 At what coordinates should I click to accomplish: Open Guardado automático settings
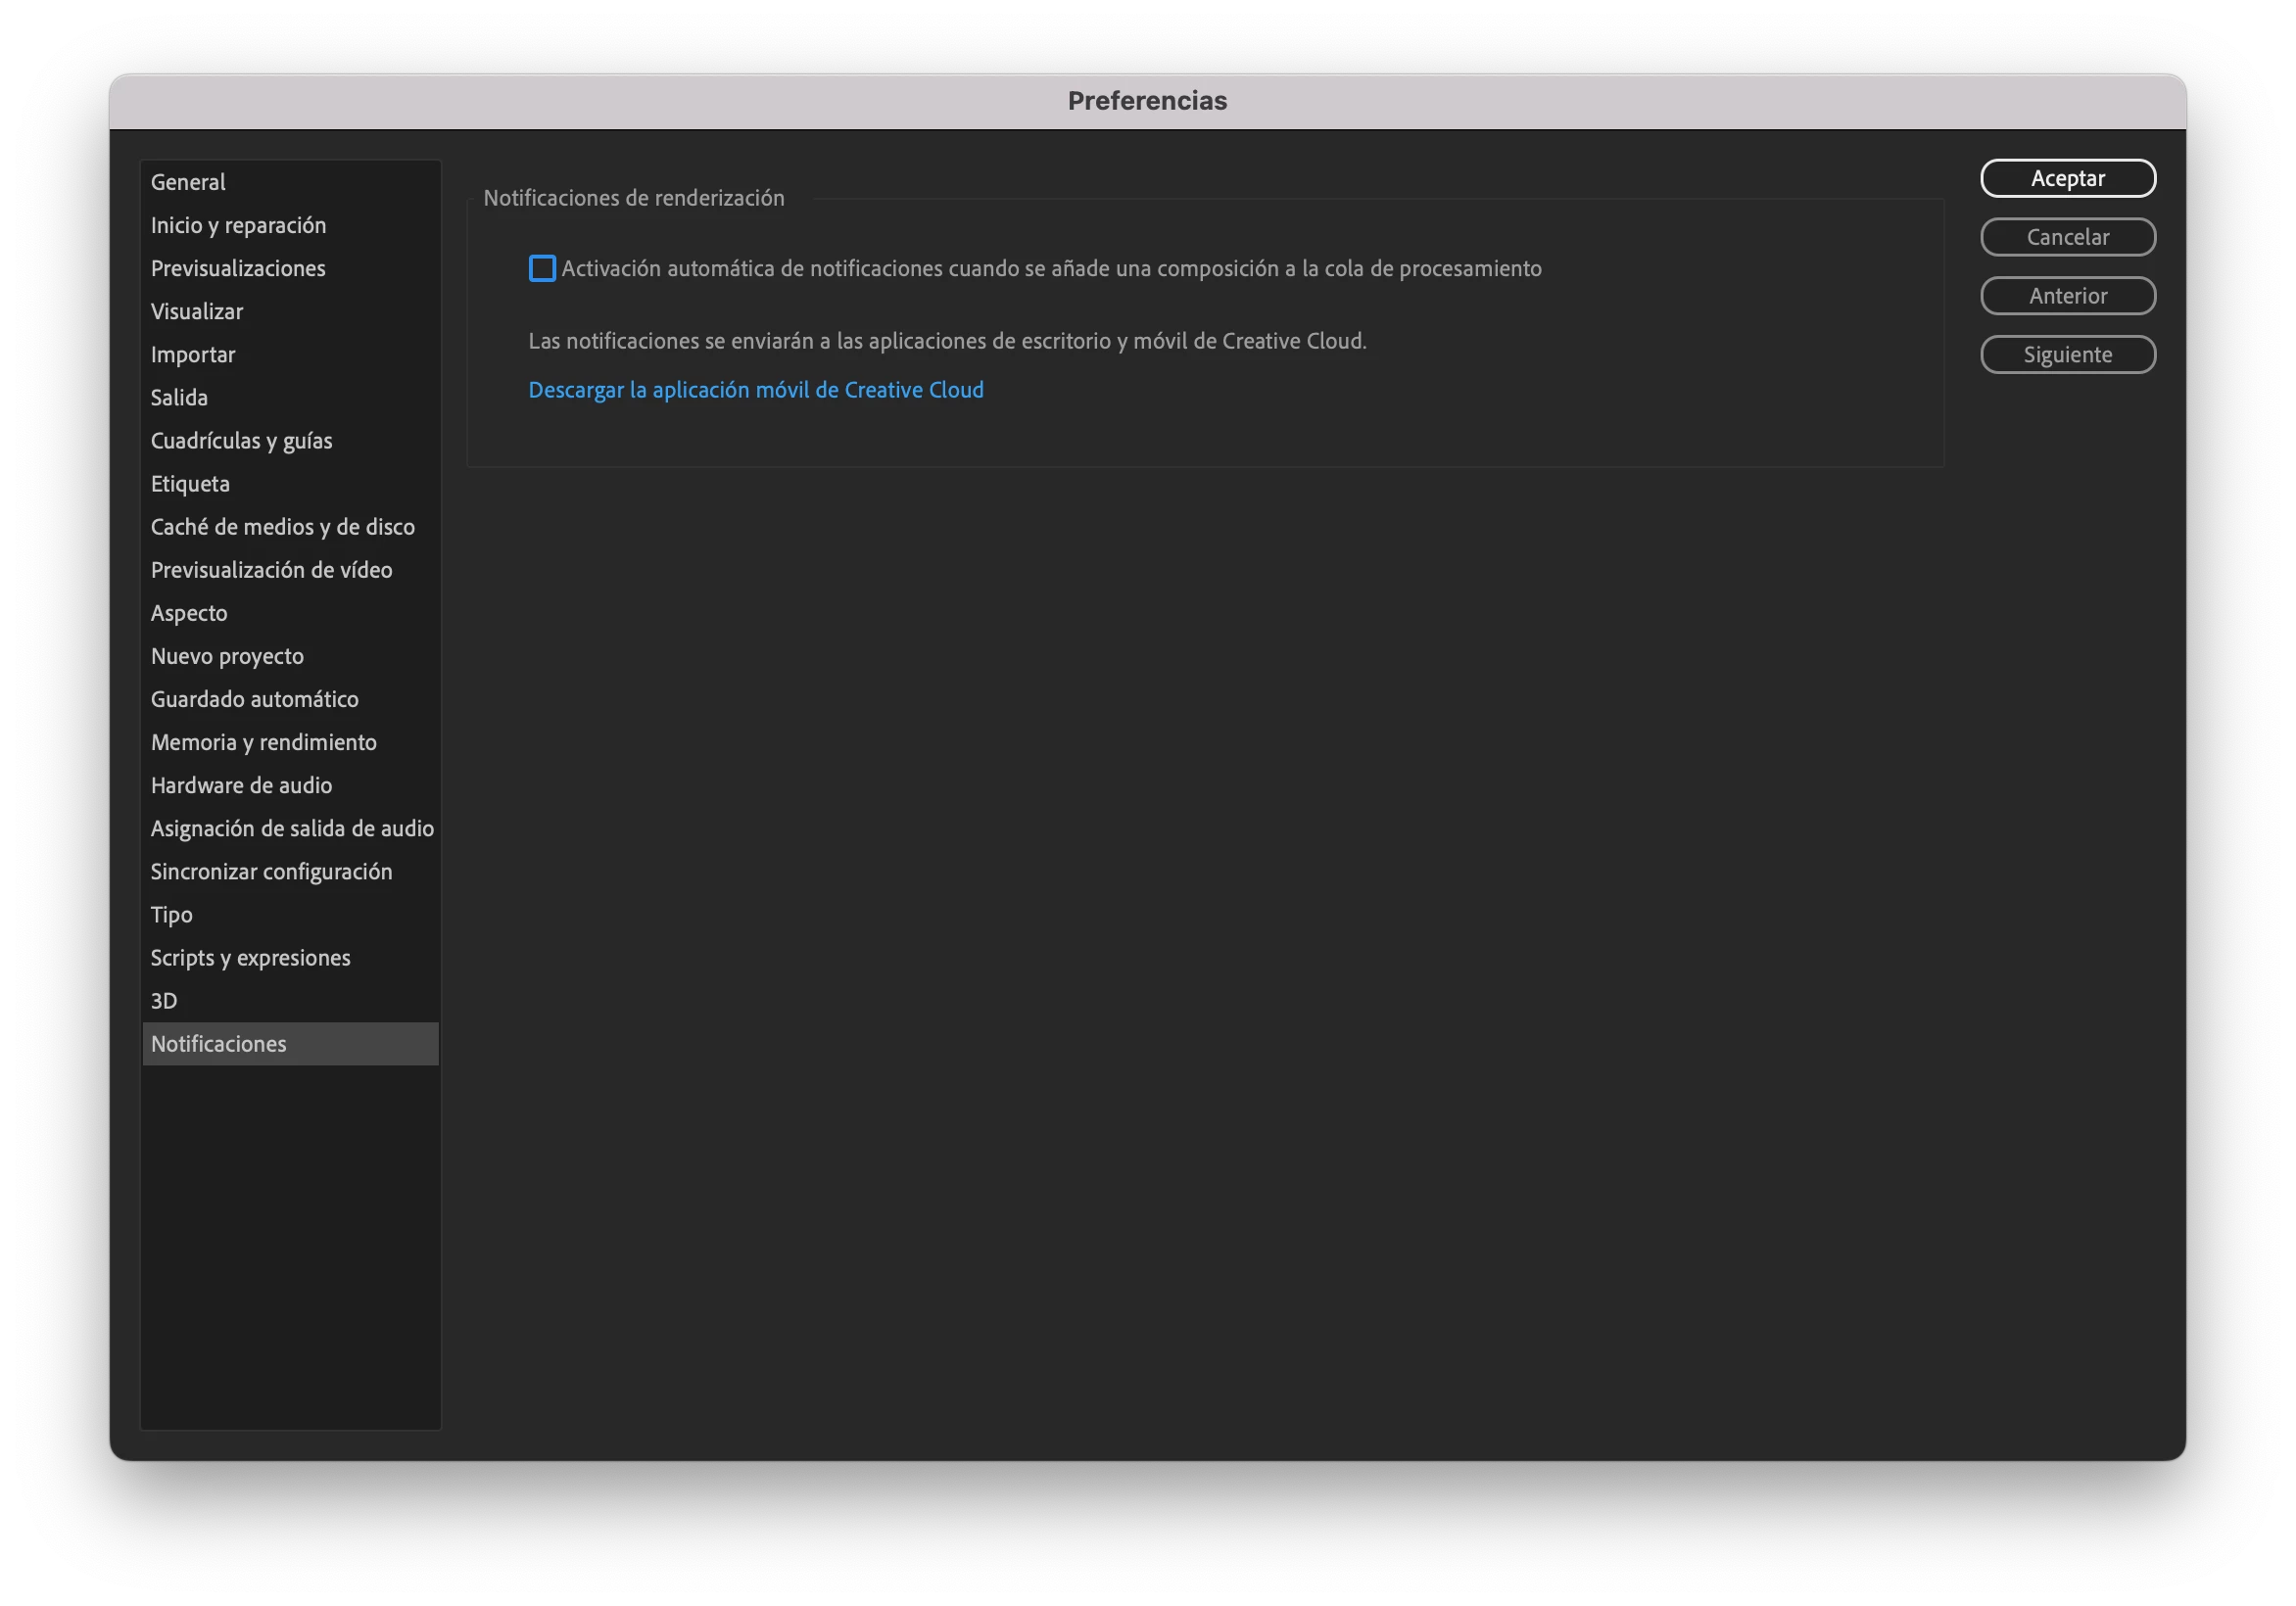point(254,699)
